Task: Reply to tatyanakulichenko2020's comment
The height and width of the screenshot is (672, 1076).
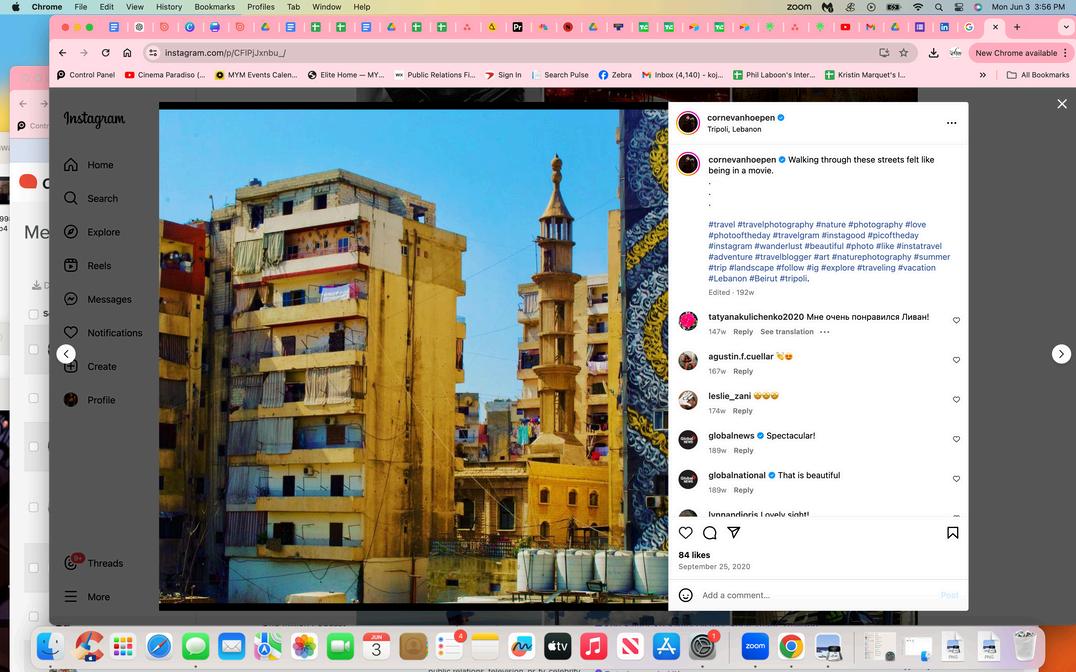Action: pyautogui.click(x=742, y=332)
